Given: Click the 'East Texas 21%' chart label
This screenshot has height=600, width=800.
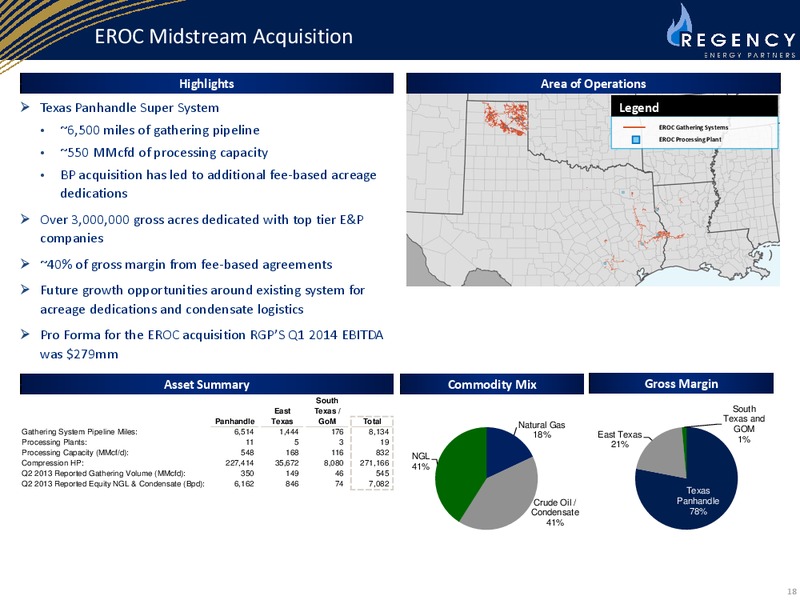Looking at the screenshot, I should 619,439.
